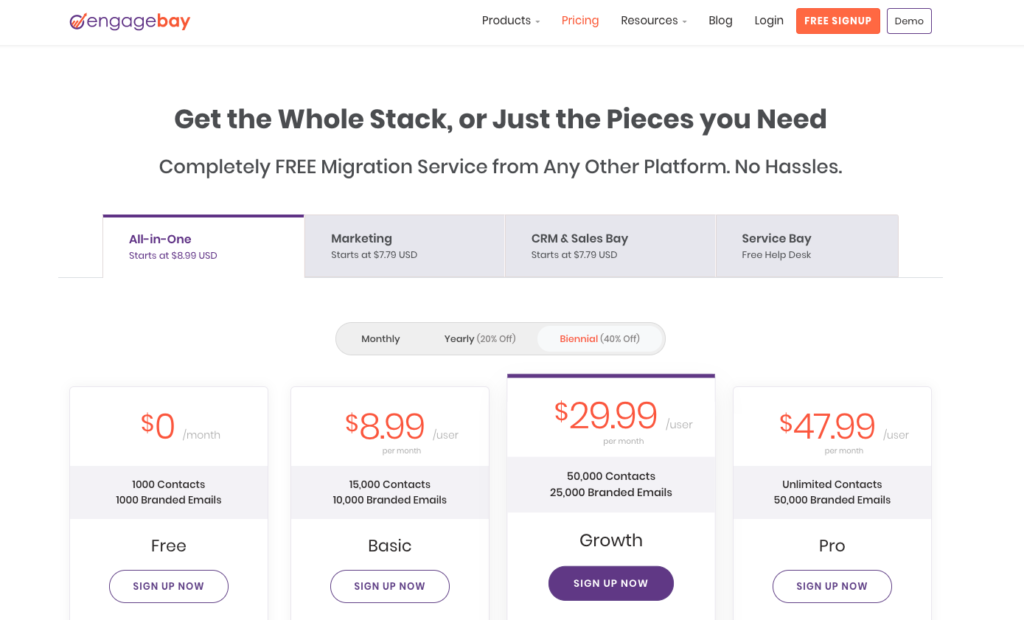Open the Login page
Viewport: 1024px width, 620px height.
click(x=769, y=21)
